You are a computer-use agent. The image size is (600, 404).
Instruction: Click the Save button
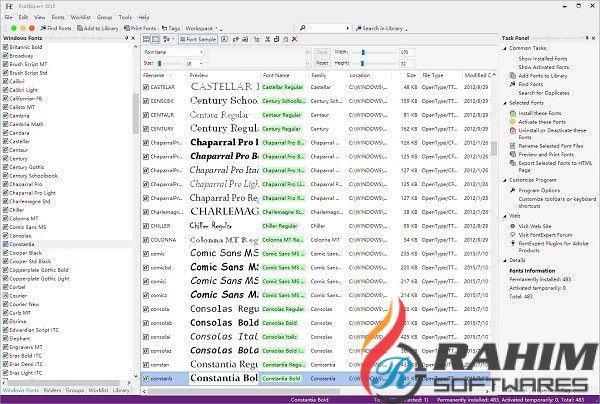pyautogui.click(x=322, y=52)
